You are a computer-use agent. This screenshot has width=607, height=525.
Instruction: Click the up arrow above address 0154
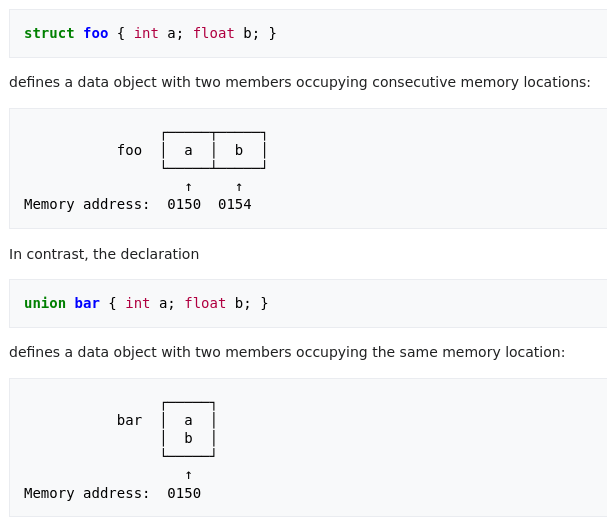[239, 187]
